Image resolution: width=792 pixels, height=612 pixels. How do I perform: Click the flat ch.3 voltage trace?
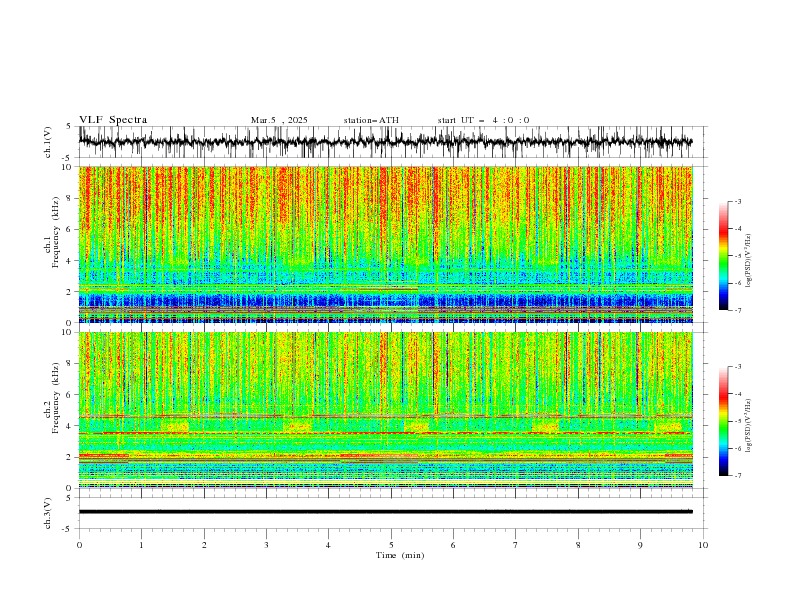[385, 512]
